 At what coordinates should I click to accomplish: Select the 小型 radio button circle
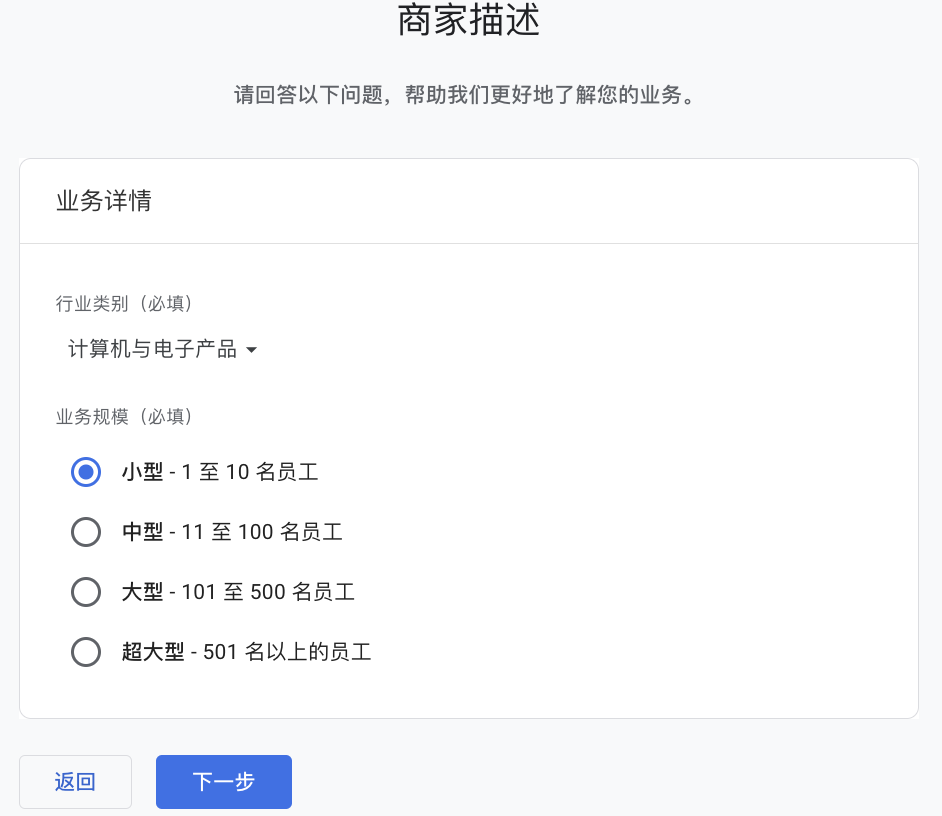86,471
